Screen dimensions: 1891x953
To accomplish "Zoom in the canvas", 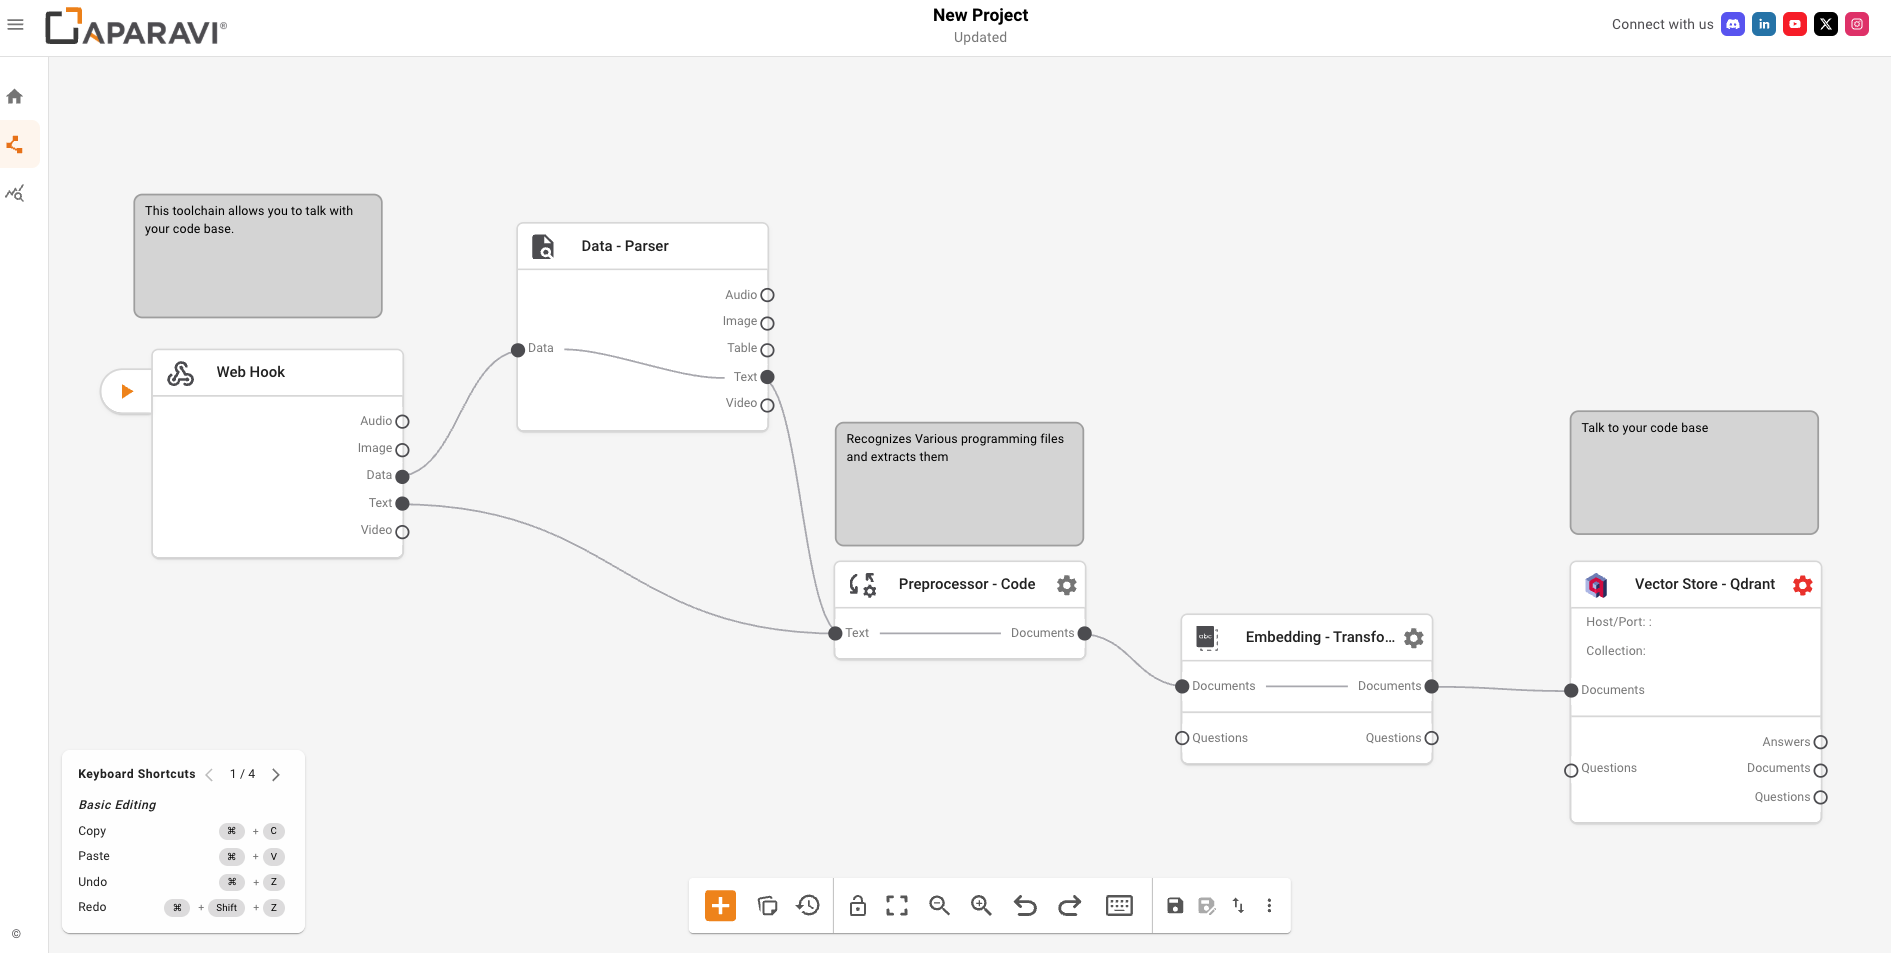I will [x=981, y=906].
